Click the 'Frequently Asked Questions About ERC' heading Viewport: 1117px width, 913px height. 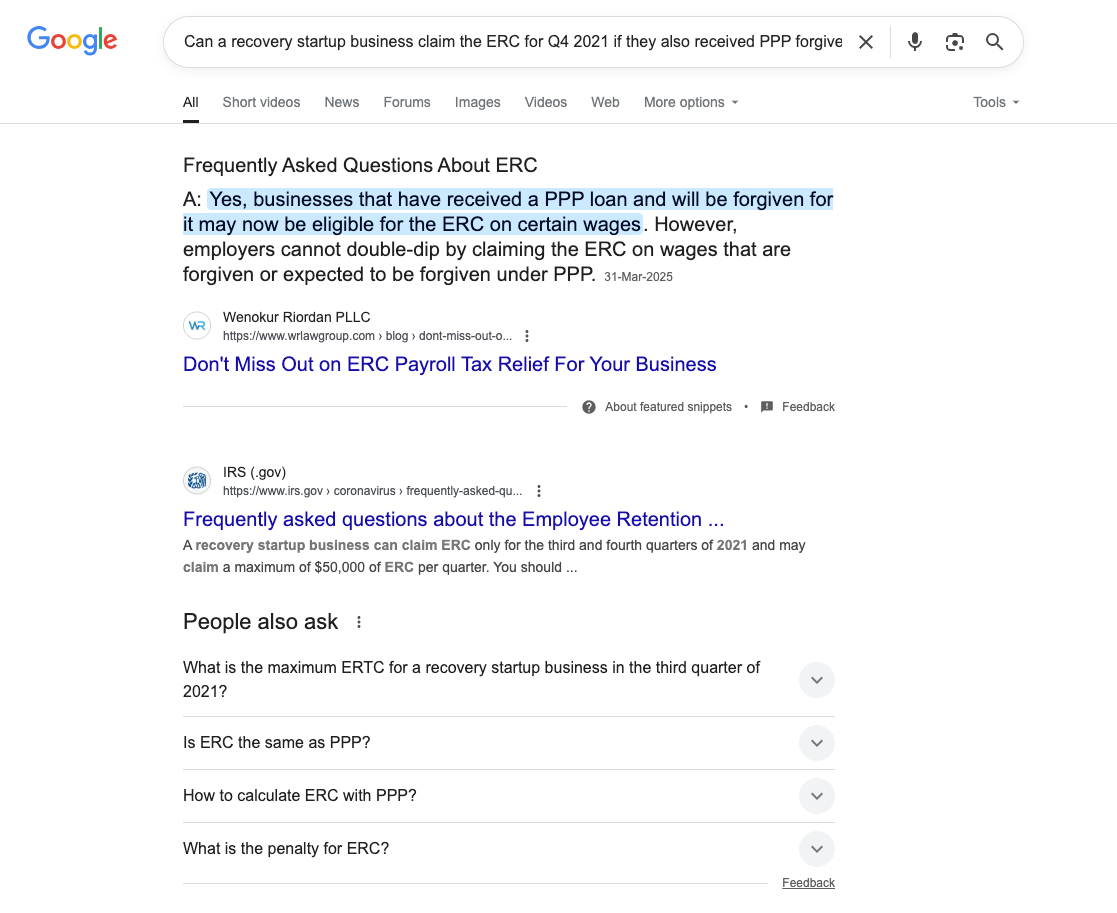(x=360, y=165)
